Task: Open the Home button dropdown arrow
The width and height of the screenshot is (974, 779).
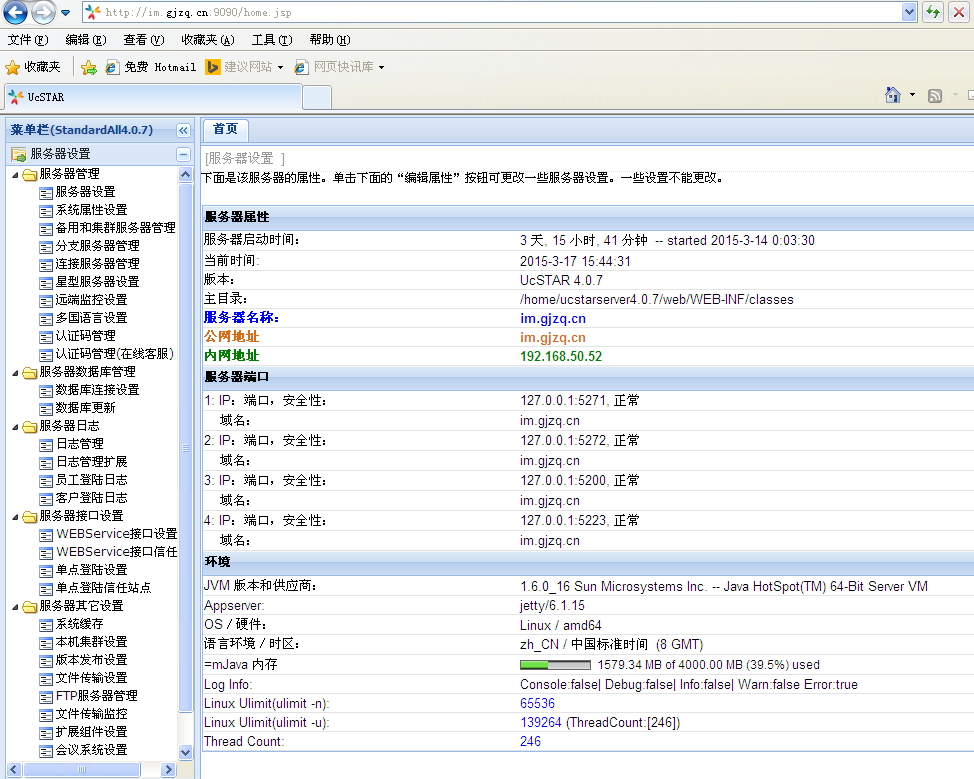Action: click(912, 95)
